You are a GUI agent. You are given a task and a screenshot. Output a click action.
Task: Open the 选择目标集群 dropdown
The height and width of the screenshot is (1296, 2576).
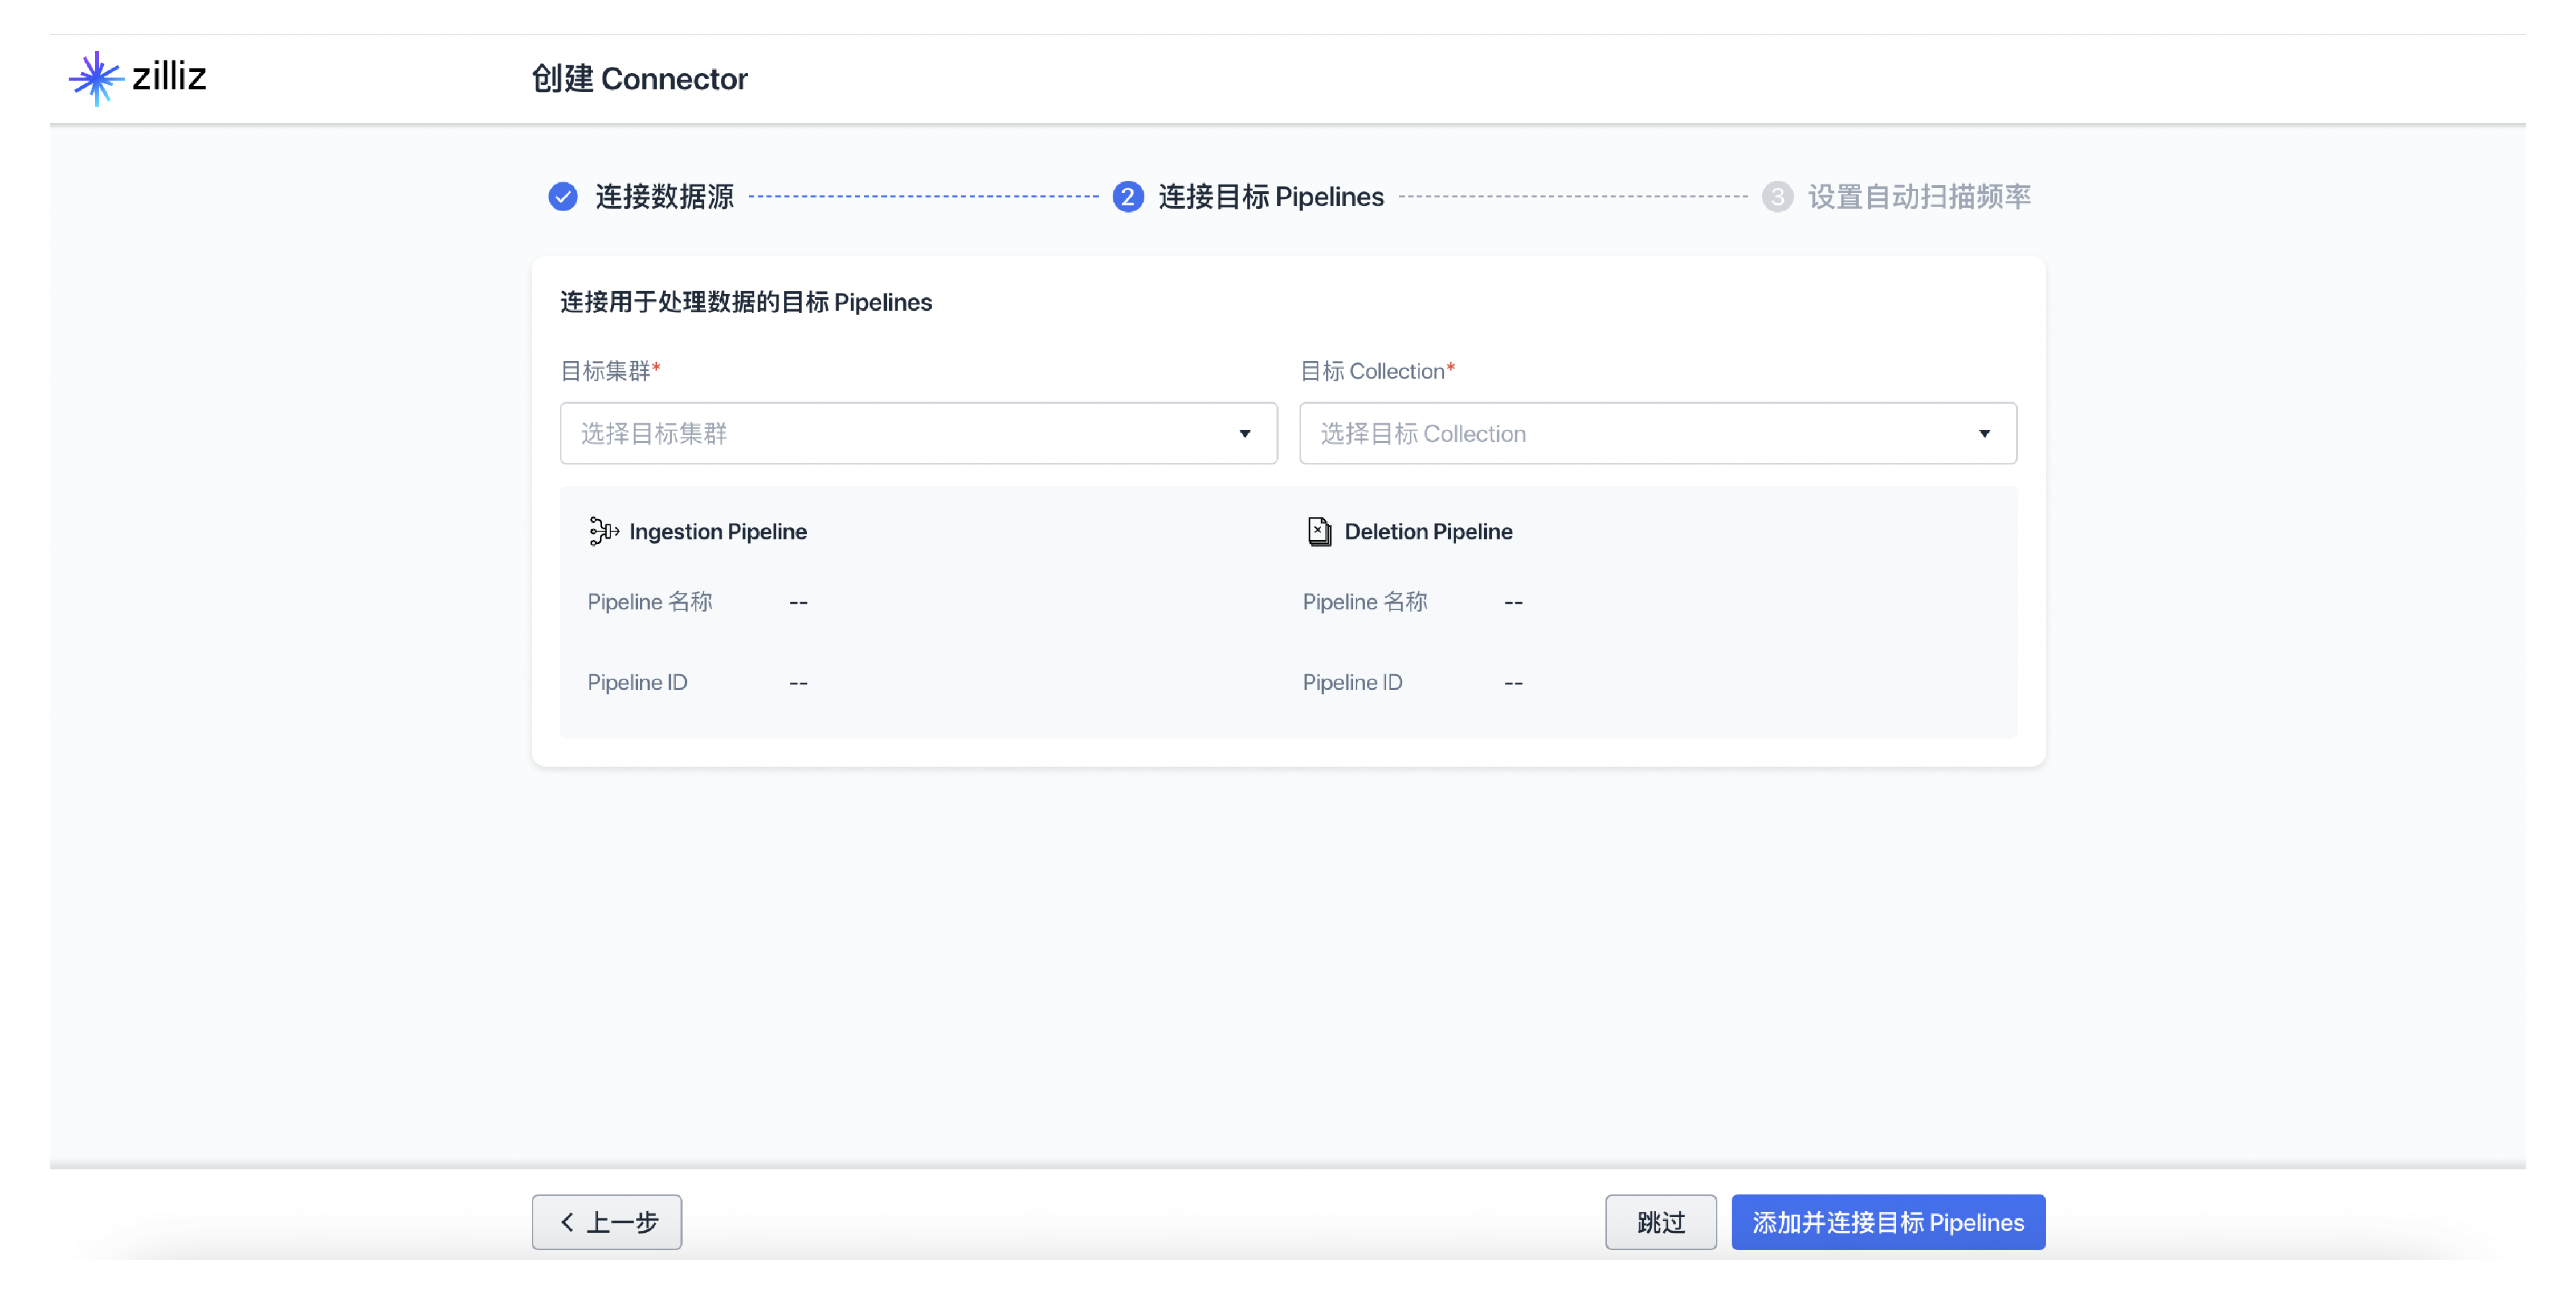pos(918,433)
